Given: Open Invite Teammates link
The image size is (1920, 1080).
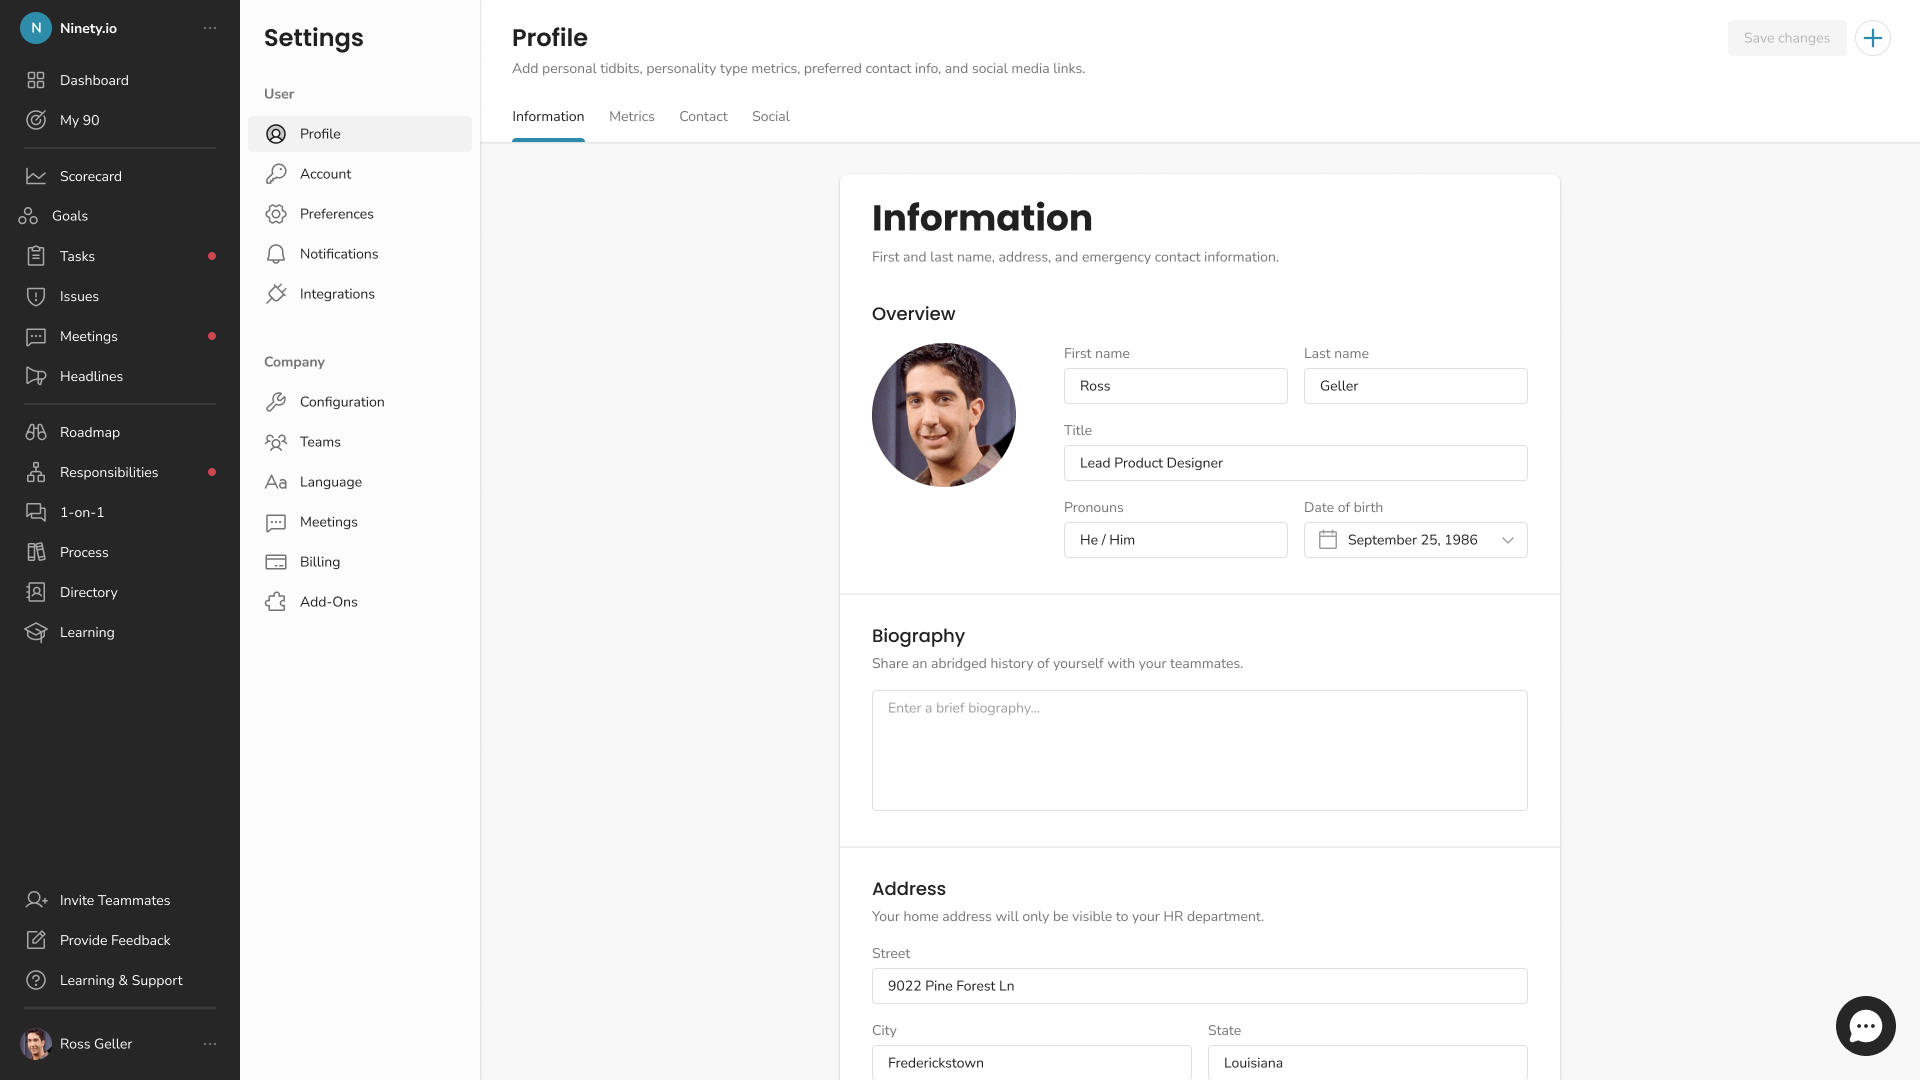Looking at the screenshot, I should pyautogui.click(x=114, y=900).
